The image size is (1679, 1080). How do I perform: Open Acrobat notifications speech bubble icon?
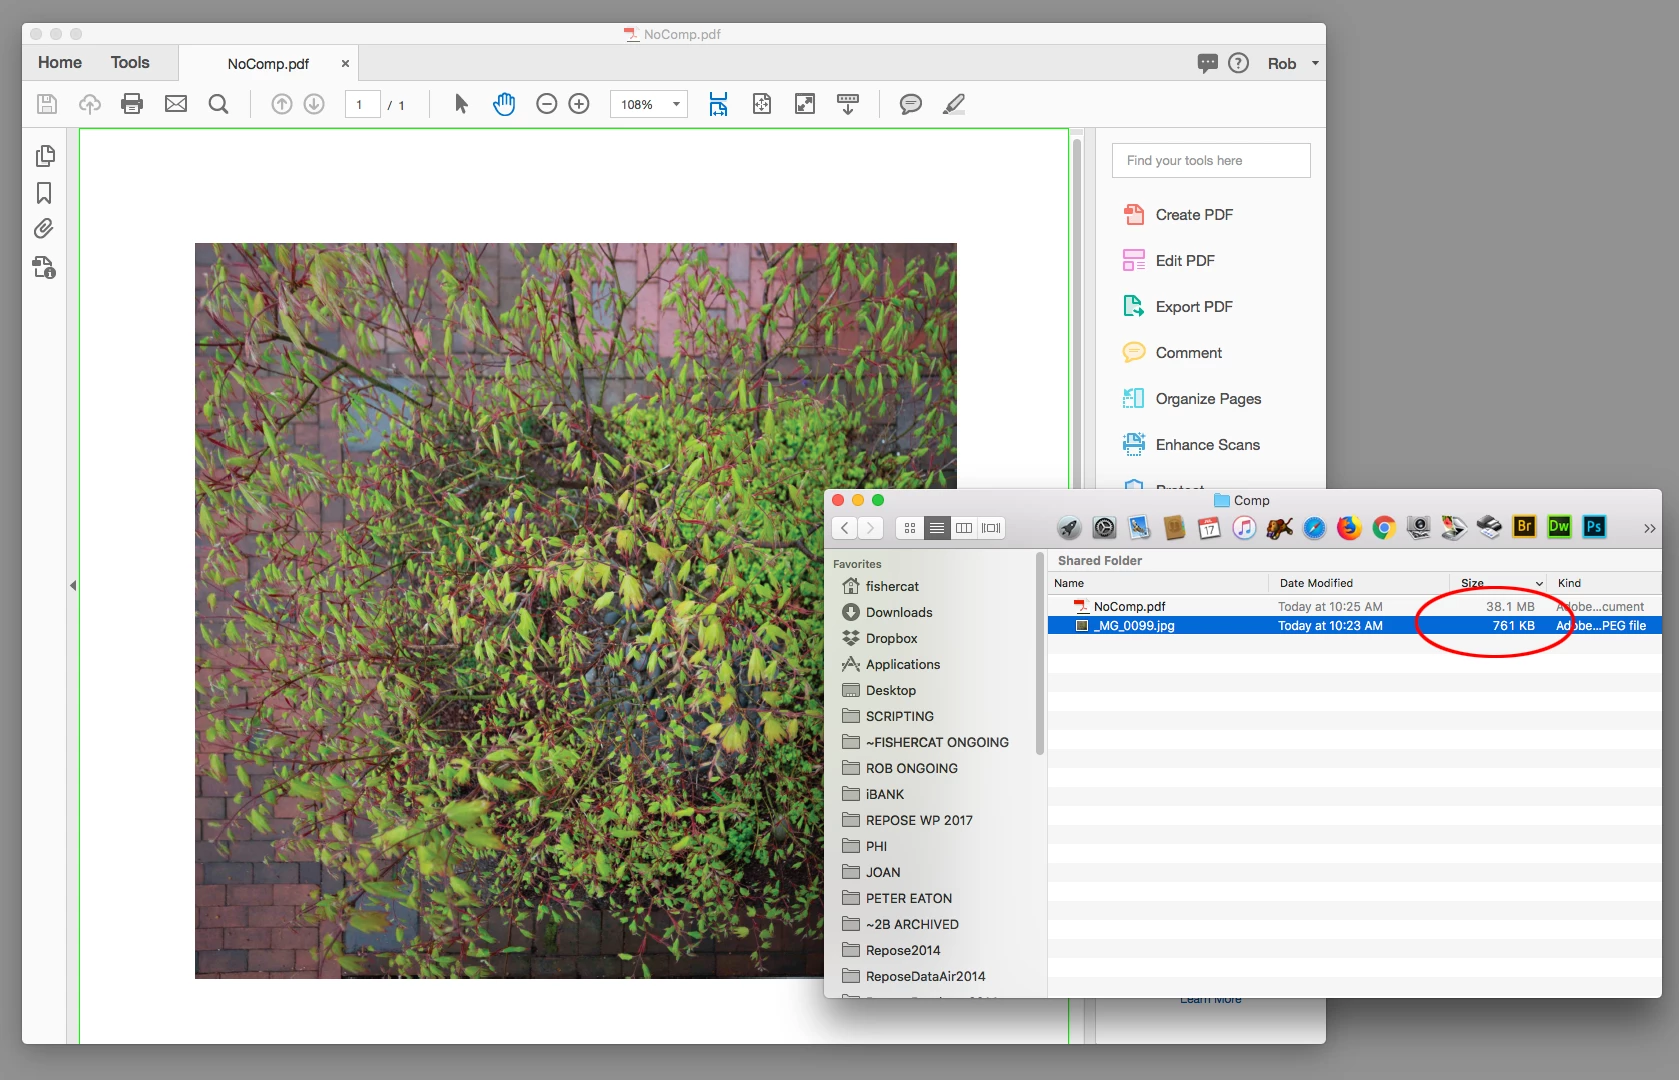coord(1208,63)
